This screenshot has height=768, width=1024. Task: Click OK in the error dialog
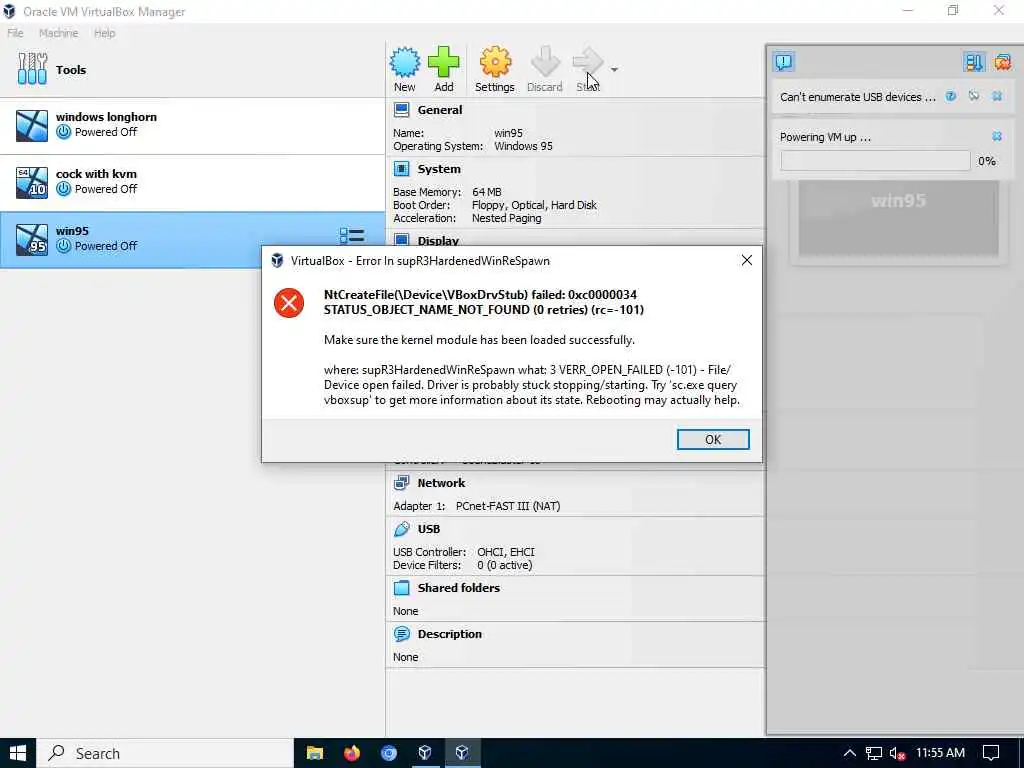(713, 440)
